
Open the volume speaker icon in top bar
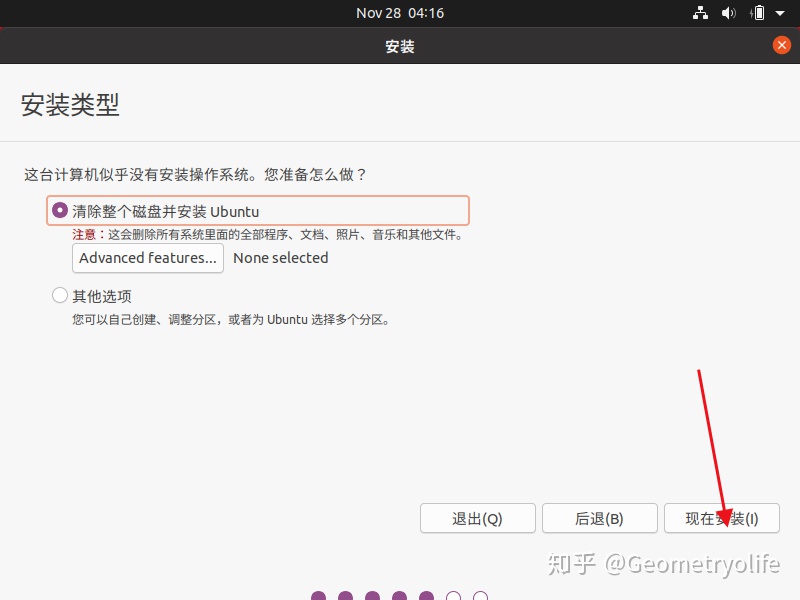(729, 13)
